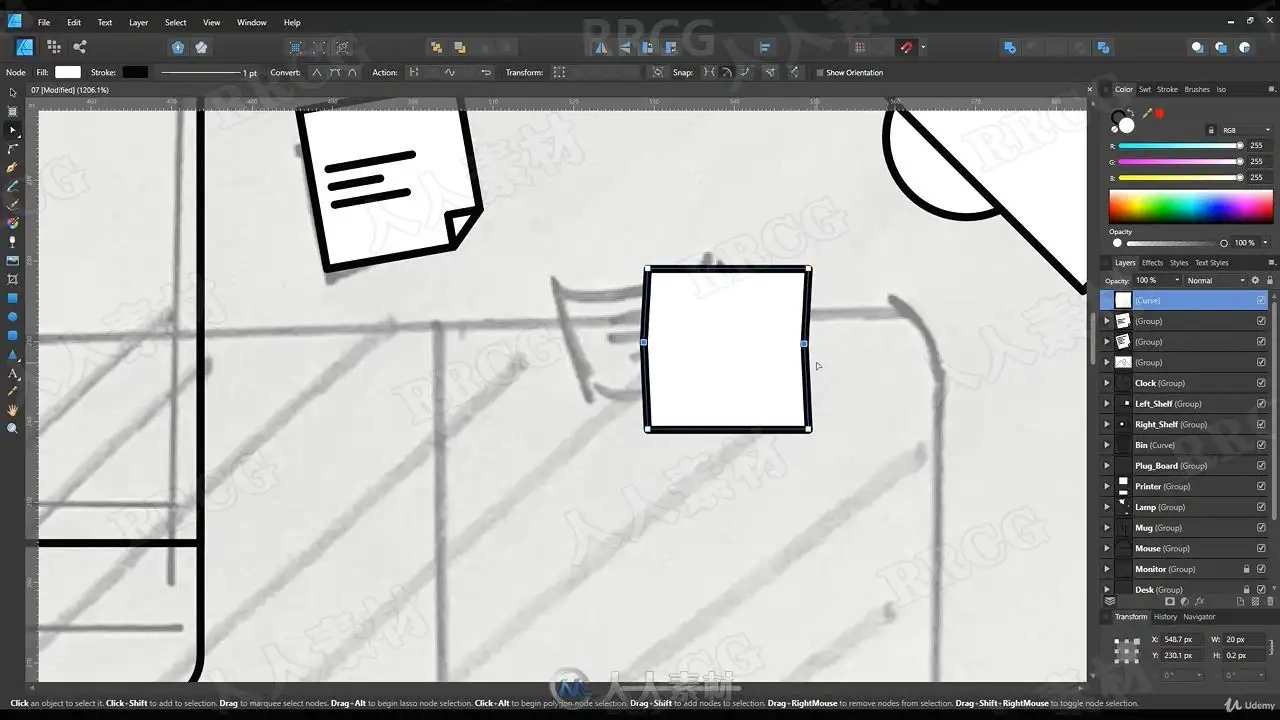Image resolution: width=1280 pixels, height=720 pixels.
Task: Hide the Clock group layer
Action: point(1261,383)
